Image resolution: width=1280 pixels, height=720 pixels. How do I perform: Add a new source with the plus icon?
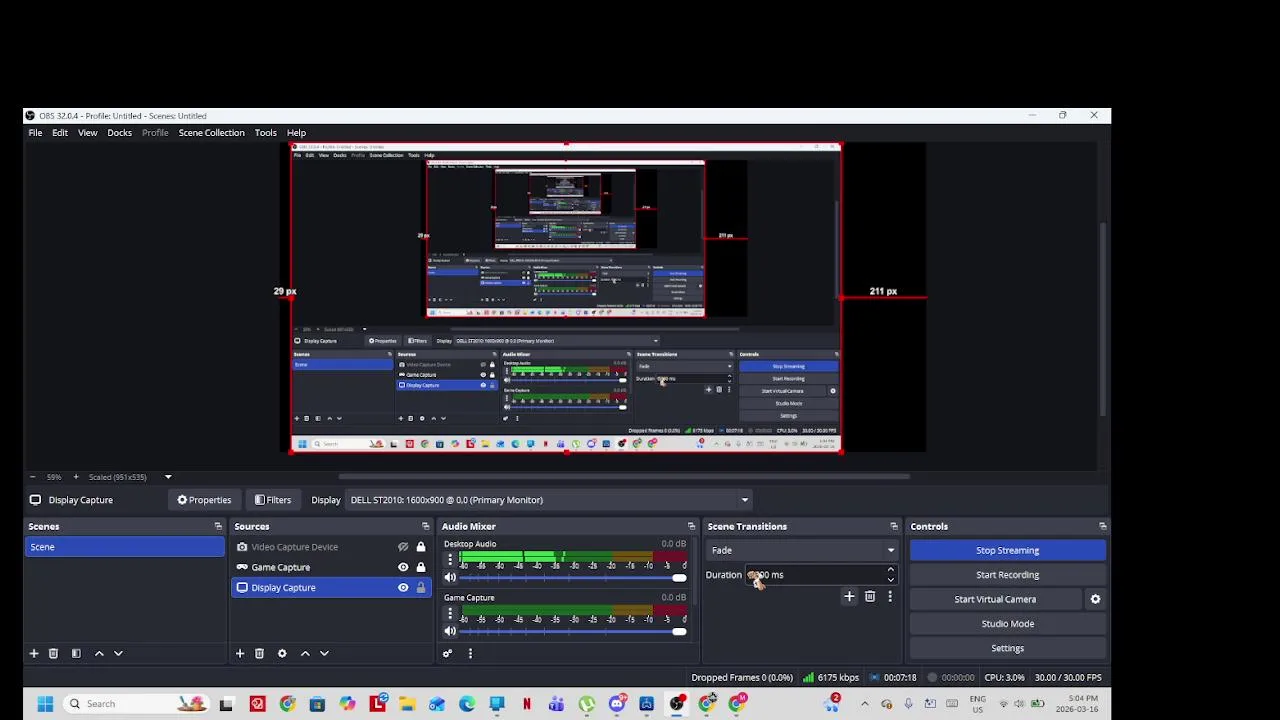point(240,653)
